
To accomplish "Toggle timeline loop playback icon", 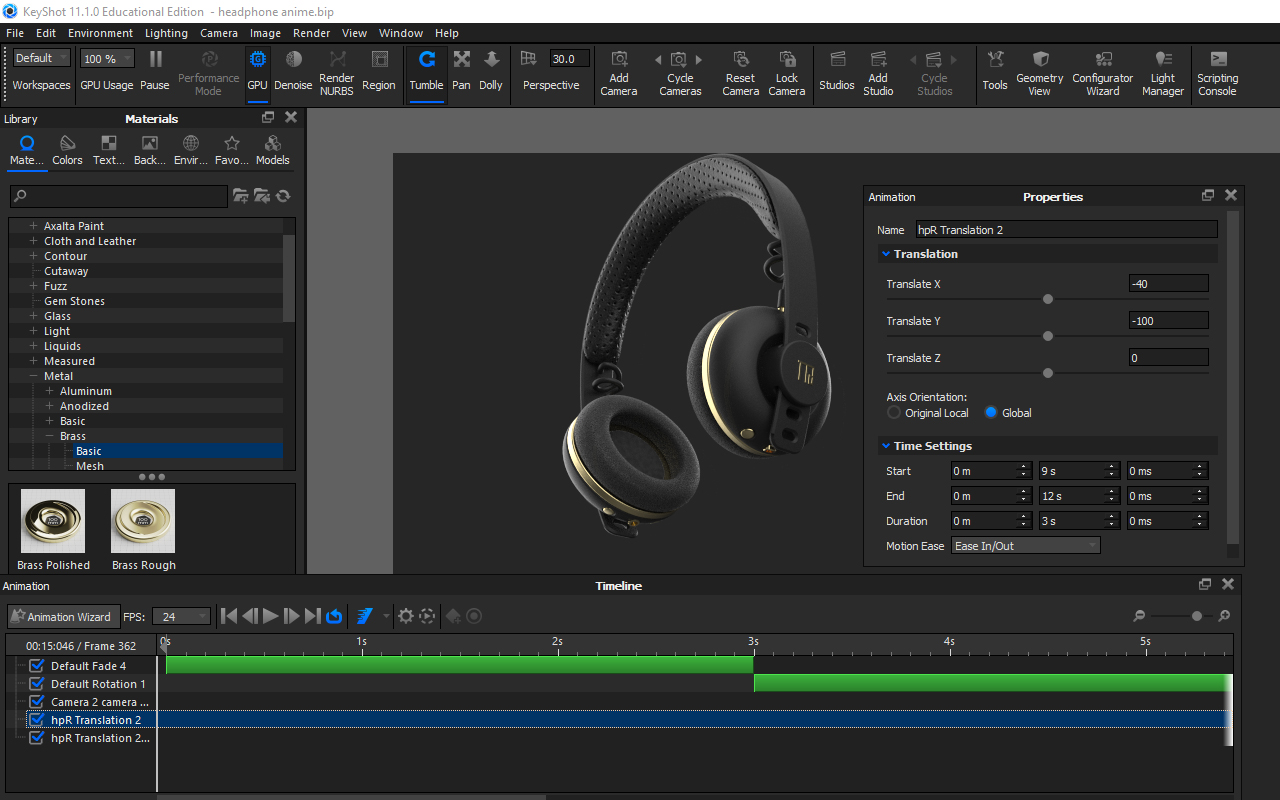I will tap(335, 616).
